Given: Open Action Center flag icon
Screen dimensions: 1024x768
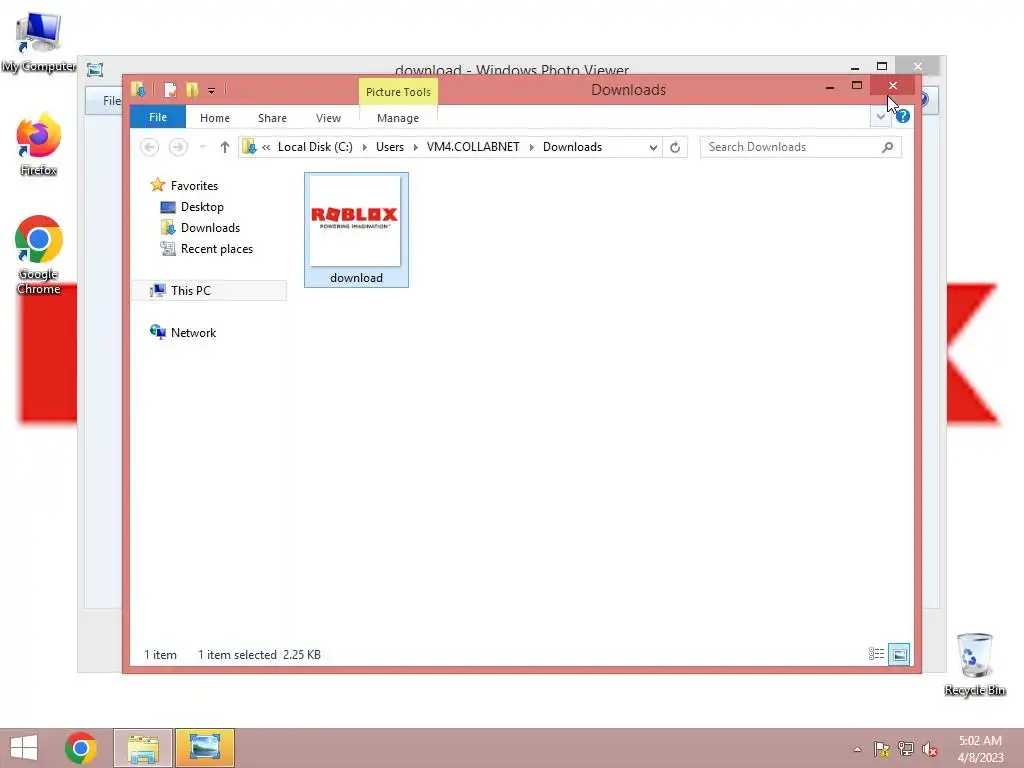Looking at the screenshot, I should (x=882, y=749).
